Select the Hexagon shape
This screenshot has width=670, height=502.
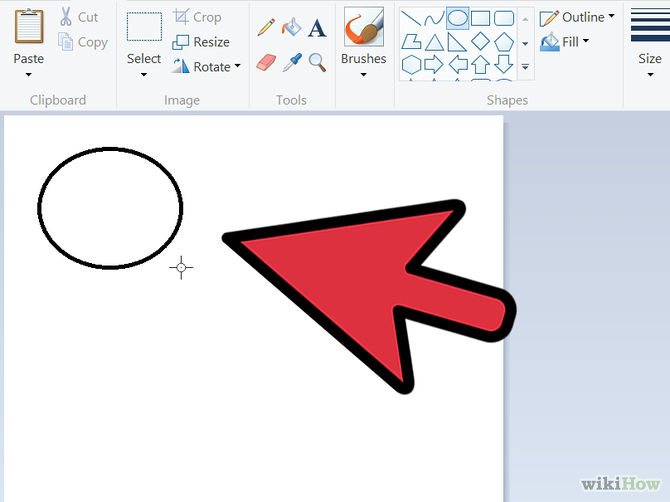coord(411,65)
